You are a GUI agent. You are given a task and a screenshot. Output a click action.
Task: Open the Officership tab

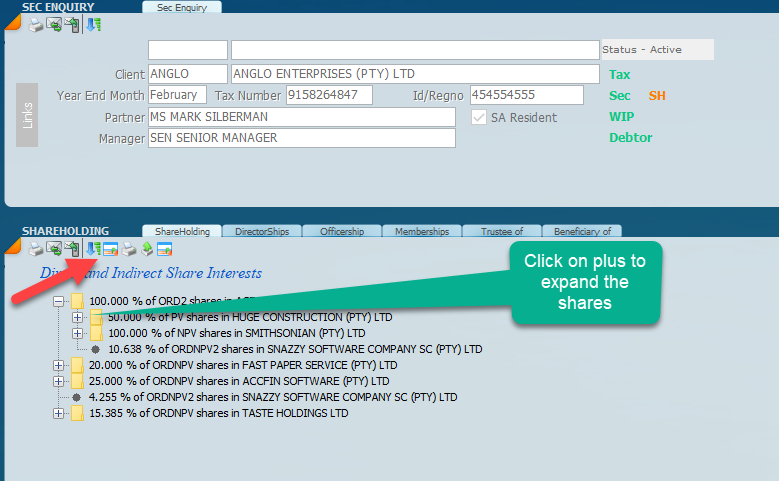tap(341, 231)
